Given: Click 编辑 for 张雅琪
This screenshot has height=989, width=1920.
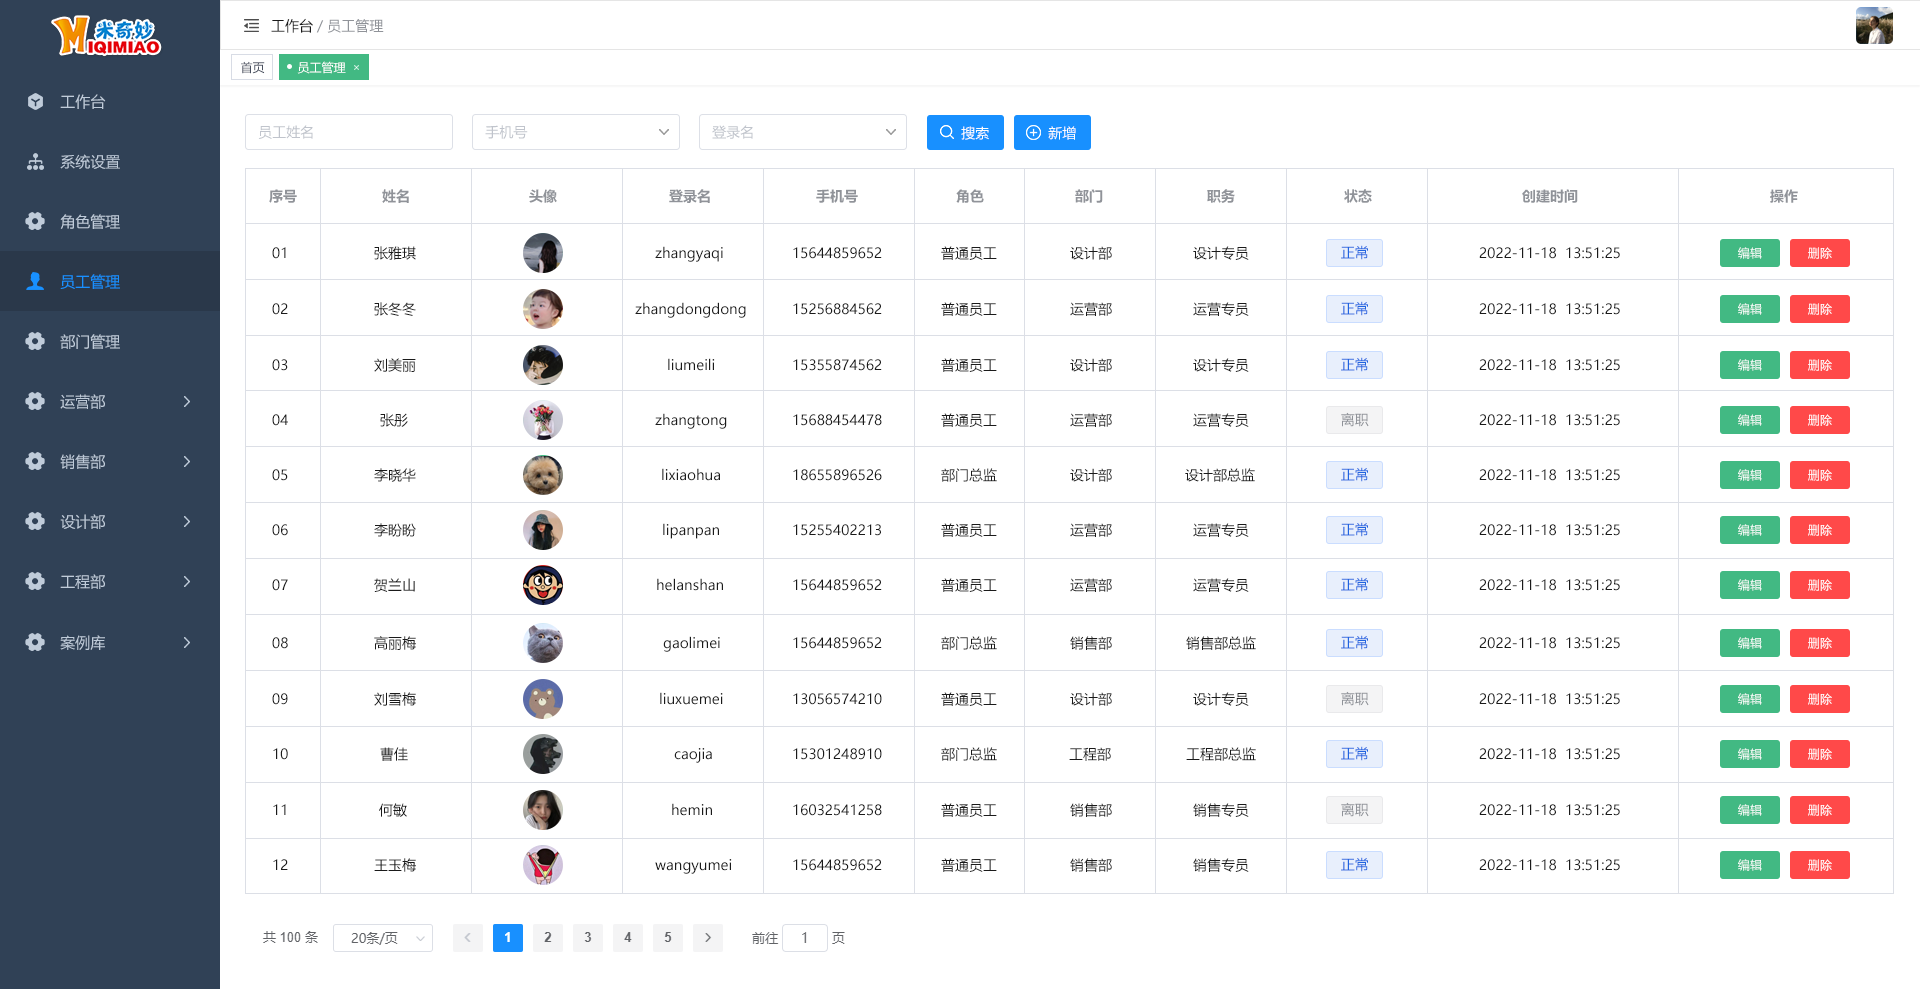Looking at the screenshot, I should tap(1750, 253).
